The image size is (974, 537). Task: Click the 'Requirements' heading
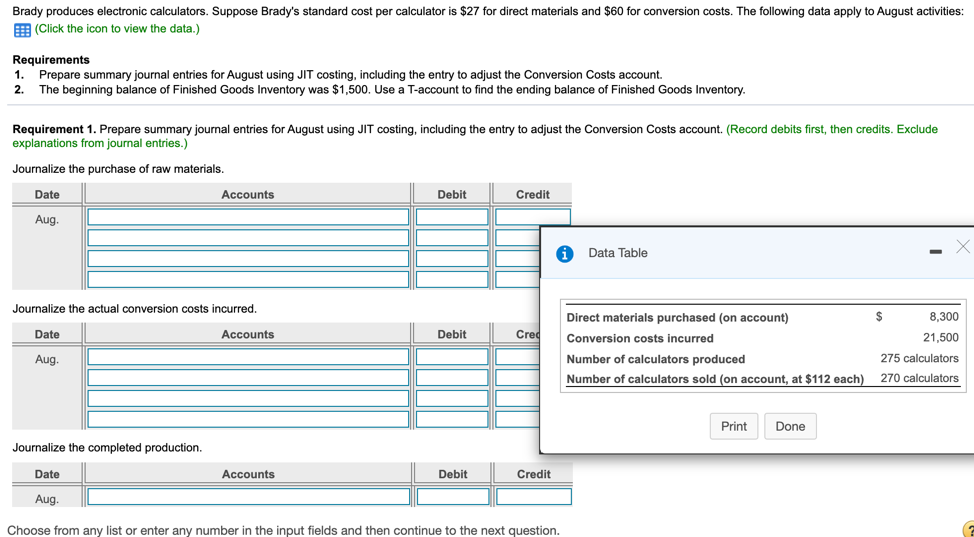(x=51, y=60)
